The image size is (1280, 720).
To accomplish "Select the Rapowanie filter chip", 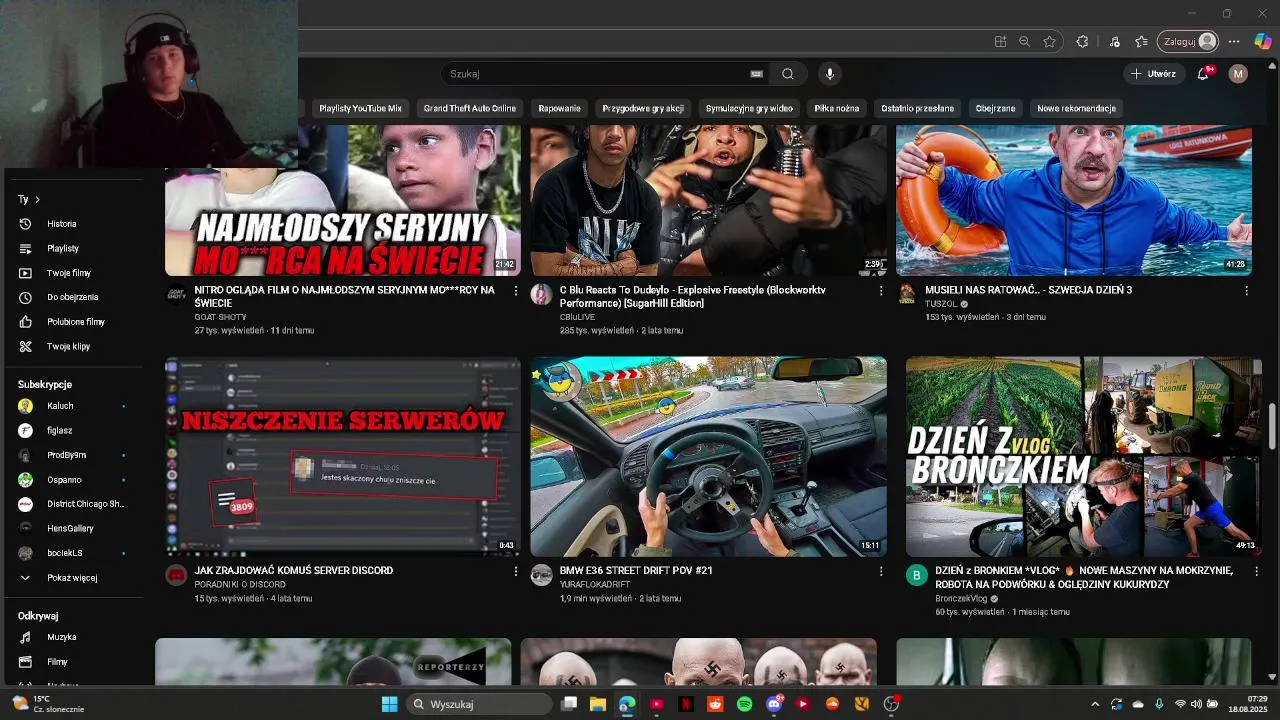I will click(559, 108).
